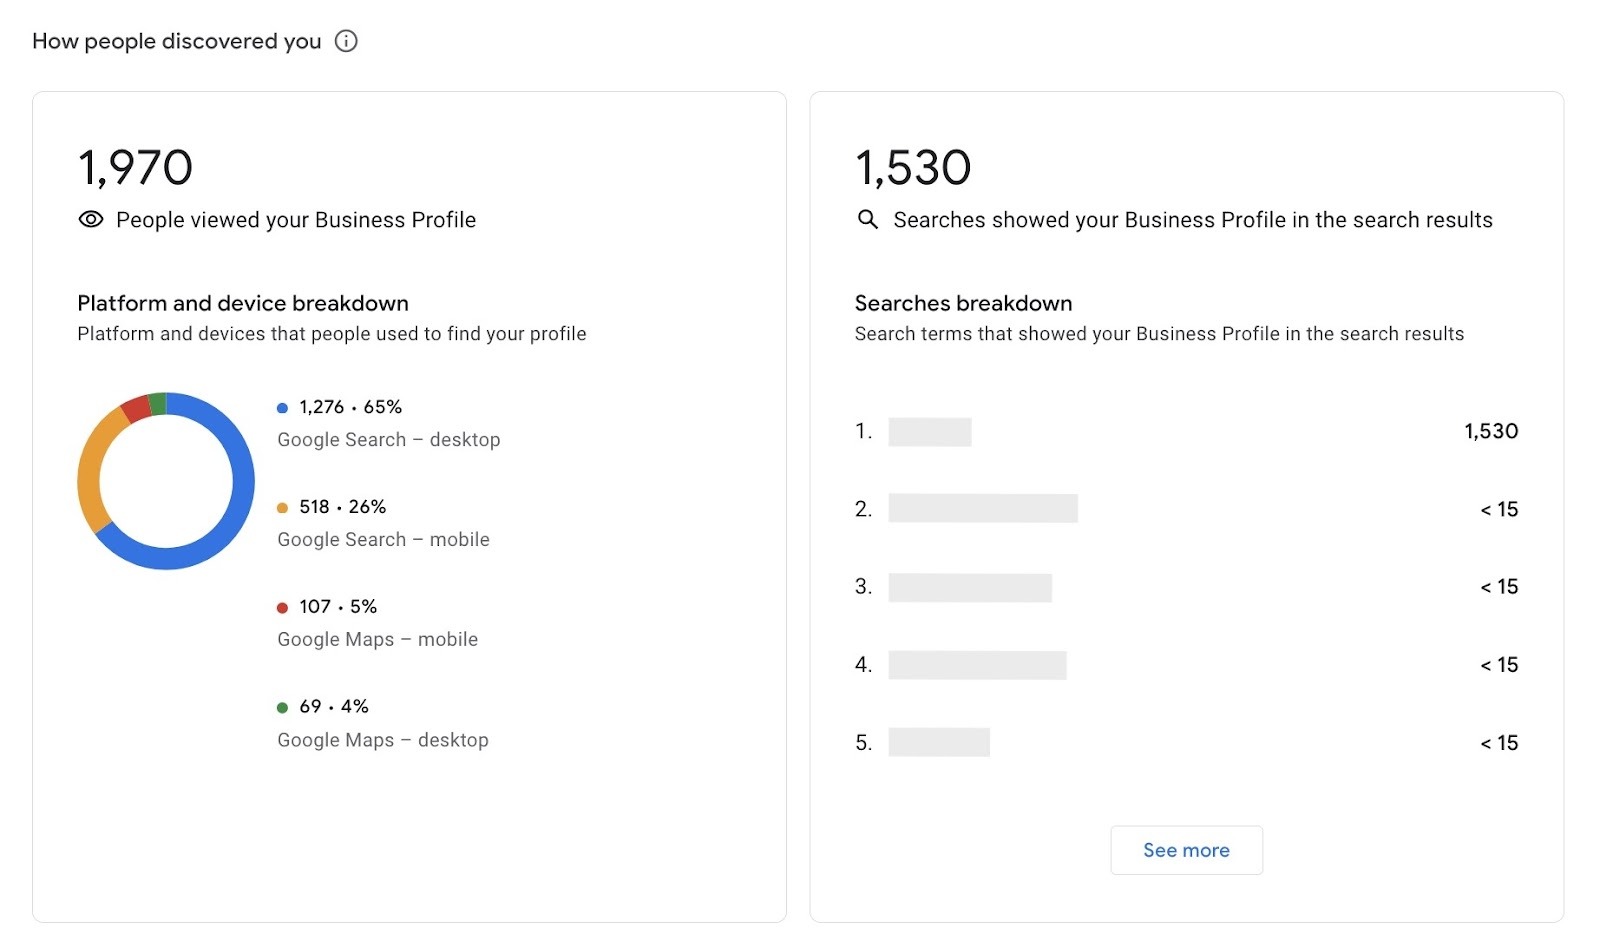
Task: Select the green legend dot for Google Maps desktop
Action: [281, 706]
